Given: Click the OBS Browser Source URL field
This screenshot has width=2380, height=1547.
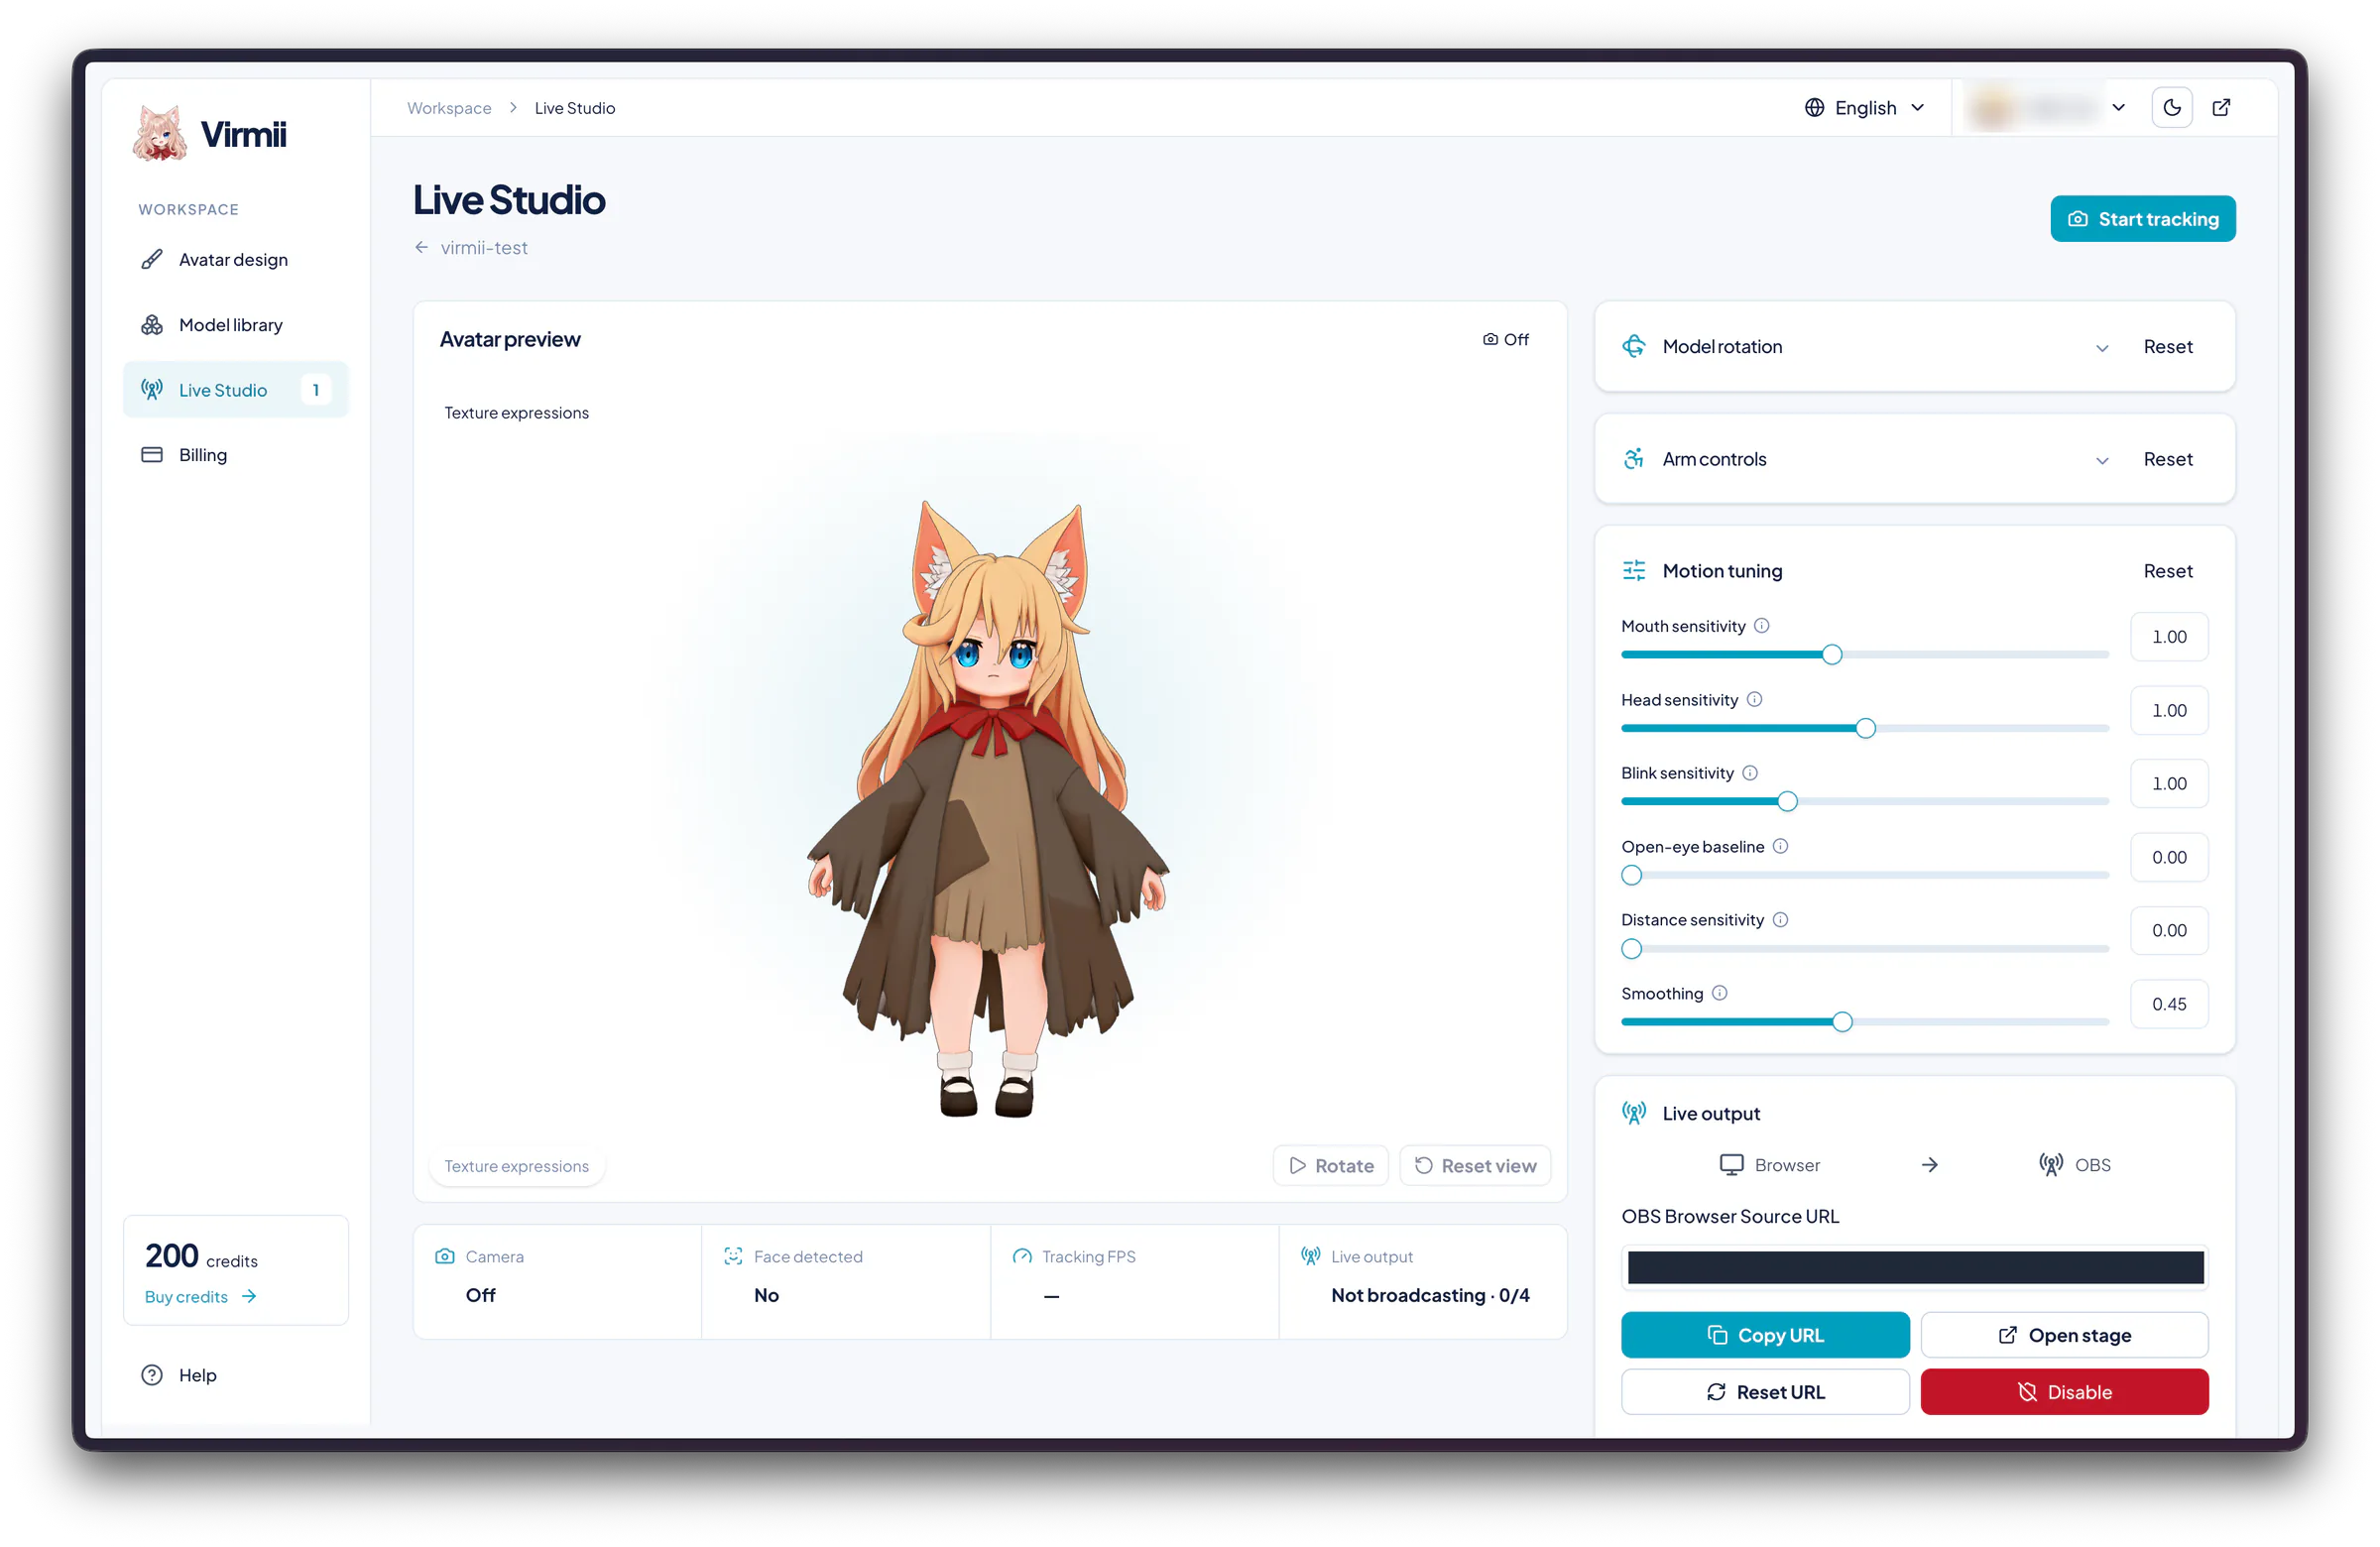Looking at the screenshot, I should click(1914, 1268).
